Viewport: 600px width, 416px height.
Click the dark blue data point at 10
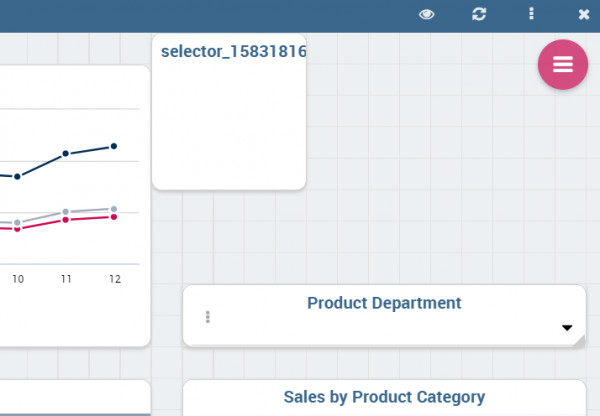pos(17,177)
